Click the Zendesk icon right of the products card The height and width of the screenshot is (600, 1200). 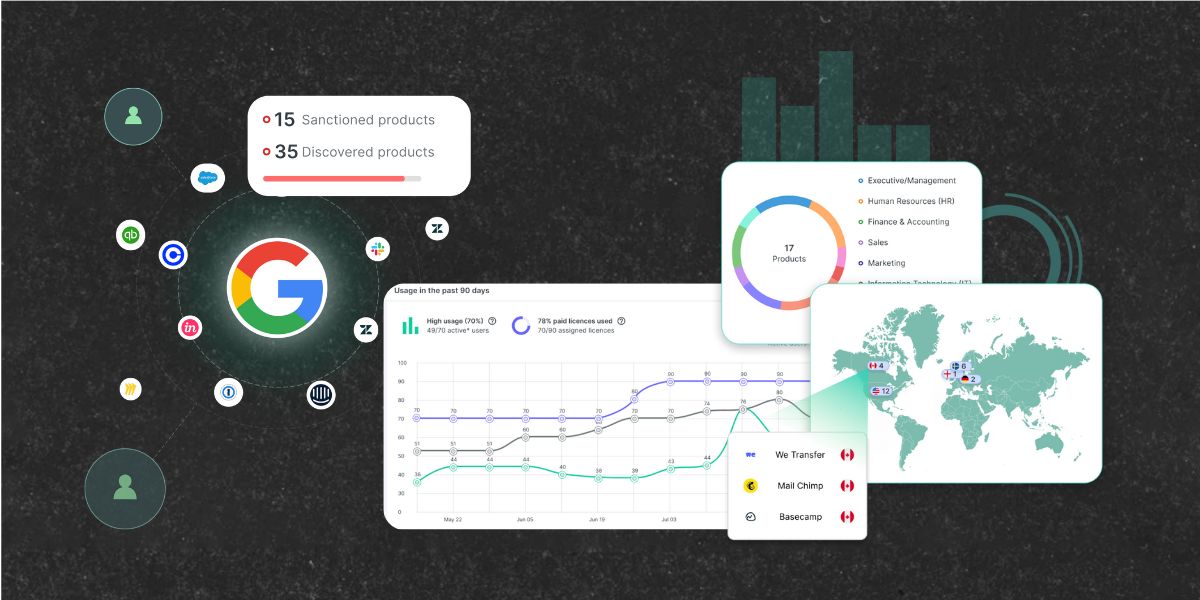437,229
